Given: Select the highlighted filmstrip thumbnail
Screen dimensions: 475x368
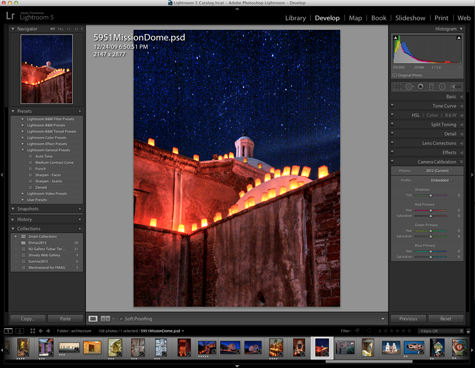Looking at the screenshot, I should click(322, 348).
